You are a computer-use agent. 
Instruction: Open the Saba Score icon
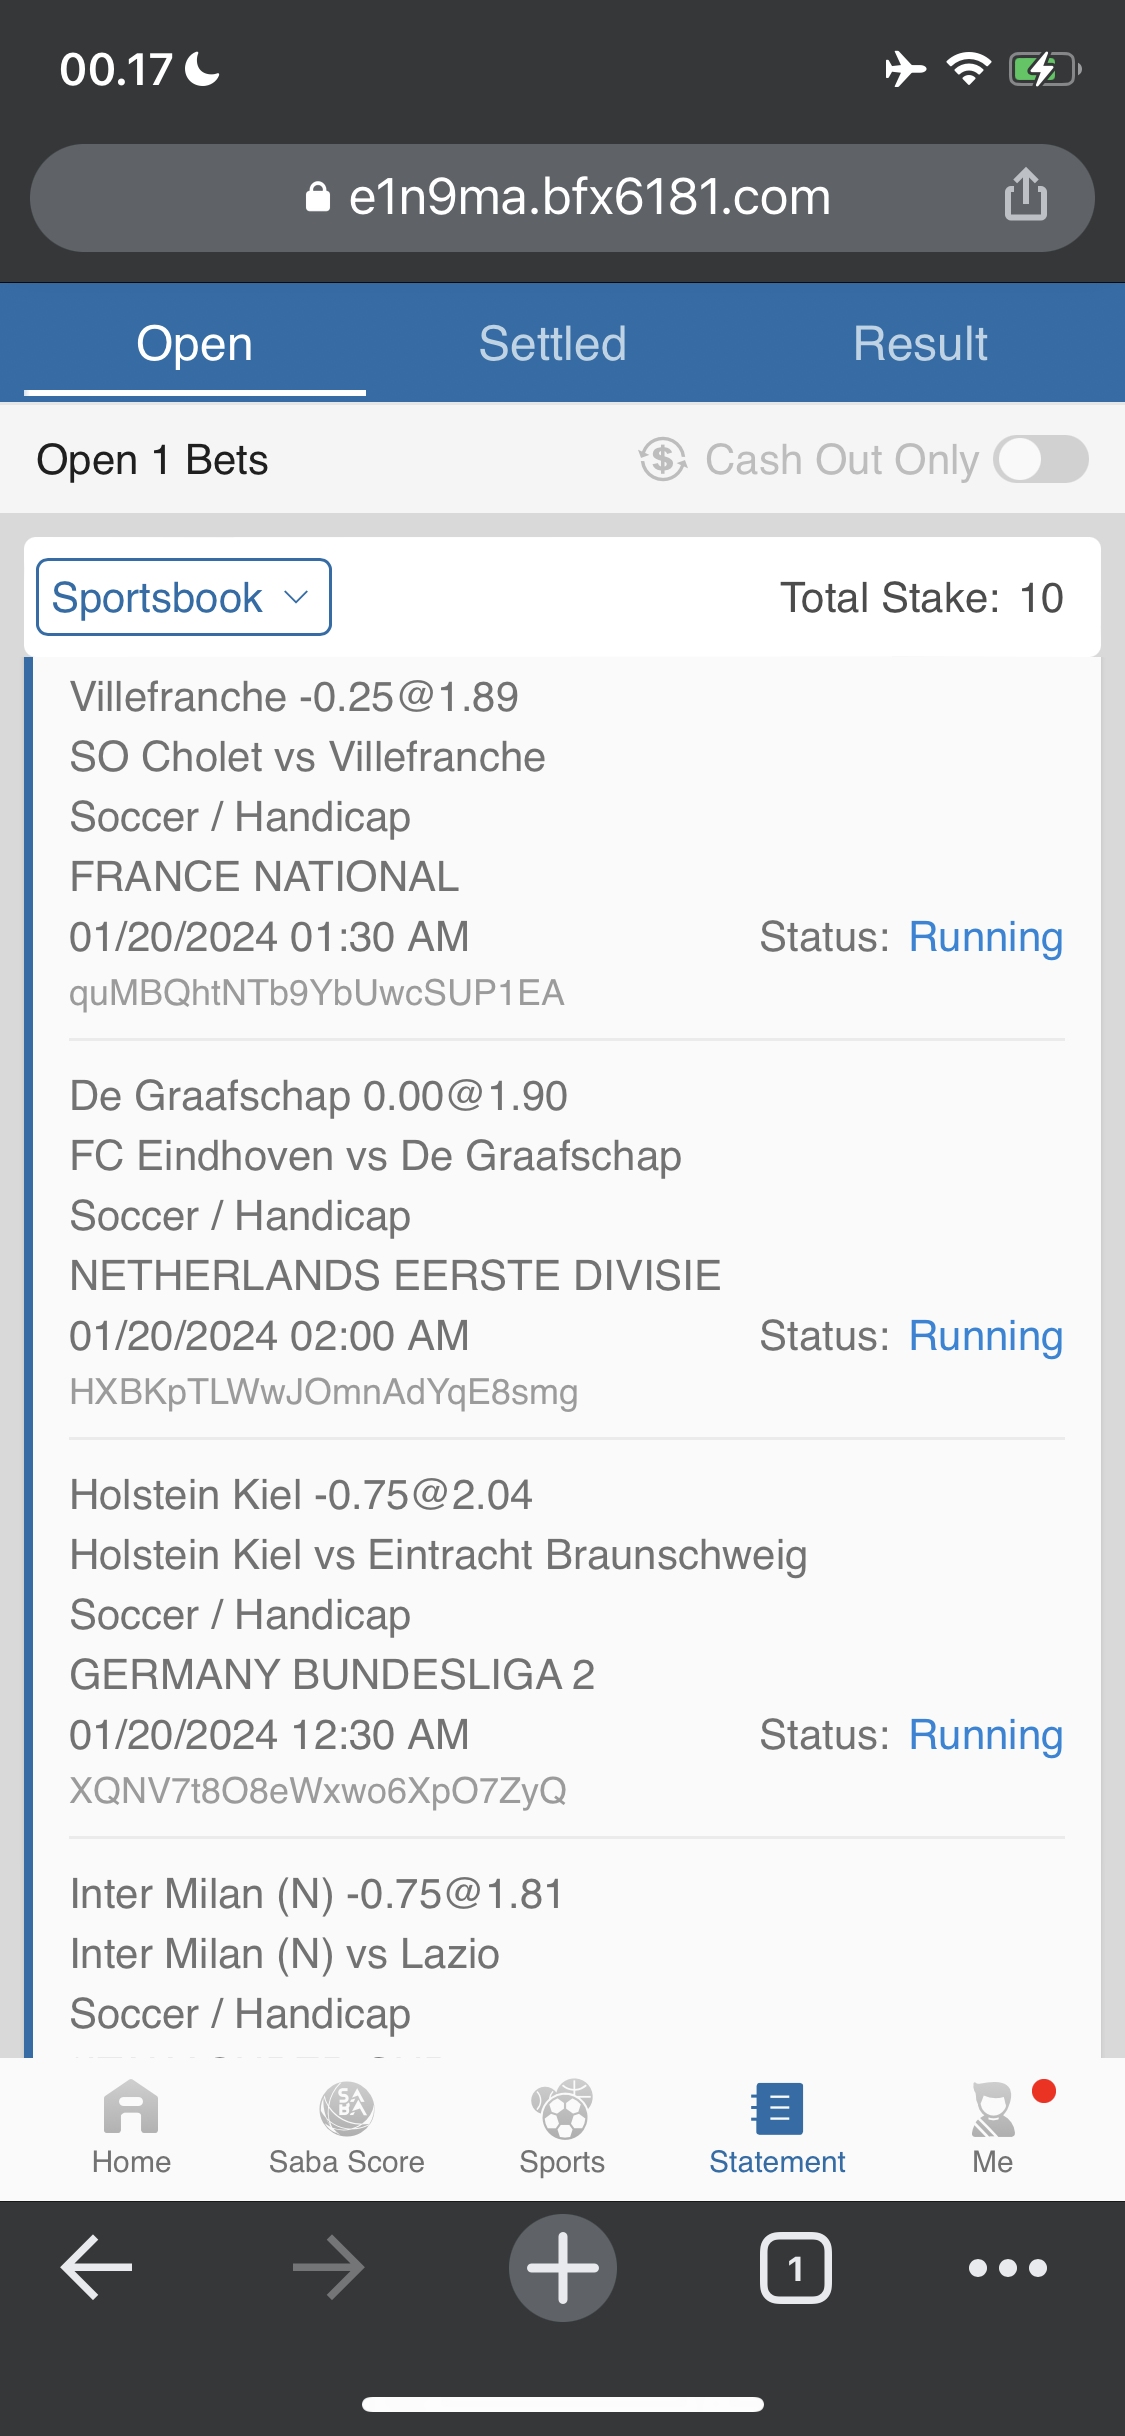[x=346, y=2108]
